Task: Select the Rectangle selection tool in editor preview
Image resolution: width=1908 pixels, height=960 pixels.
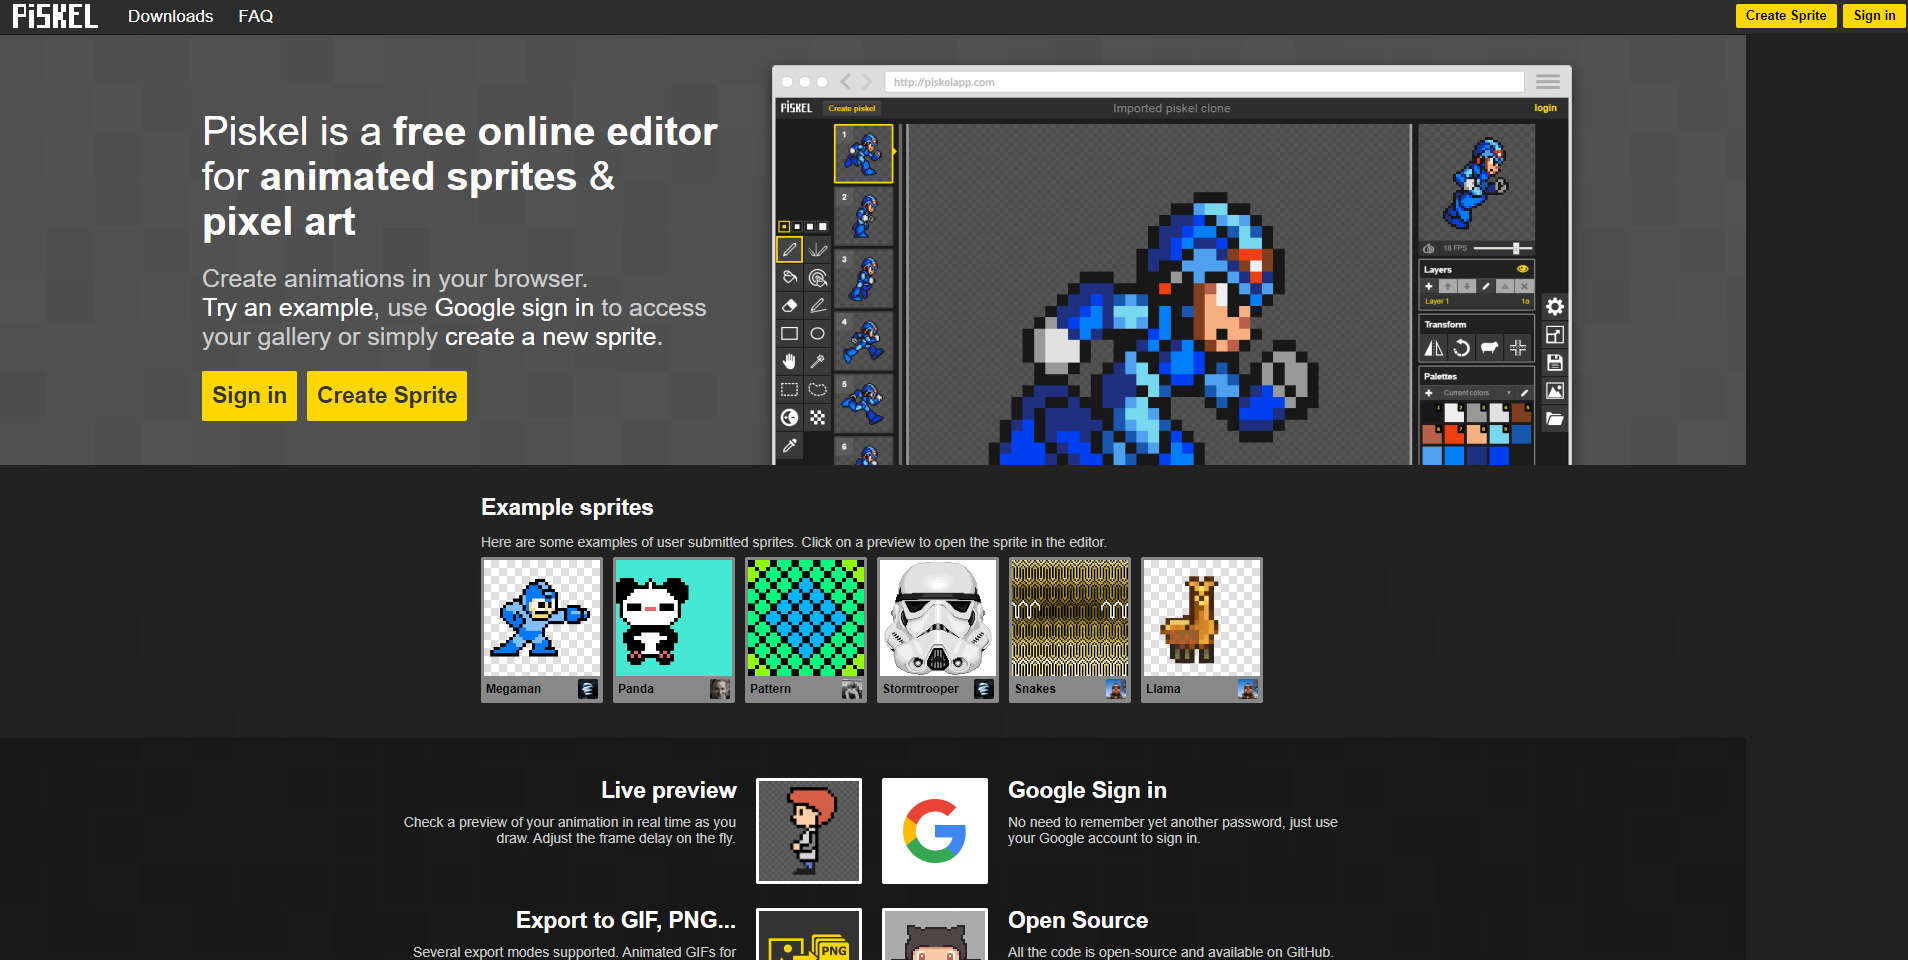Action: 789,389
